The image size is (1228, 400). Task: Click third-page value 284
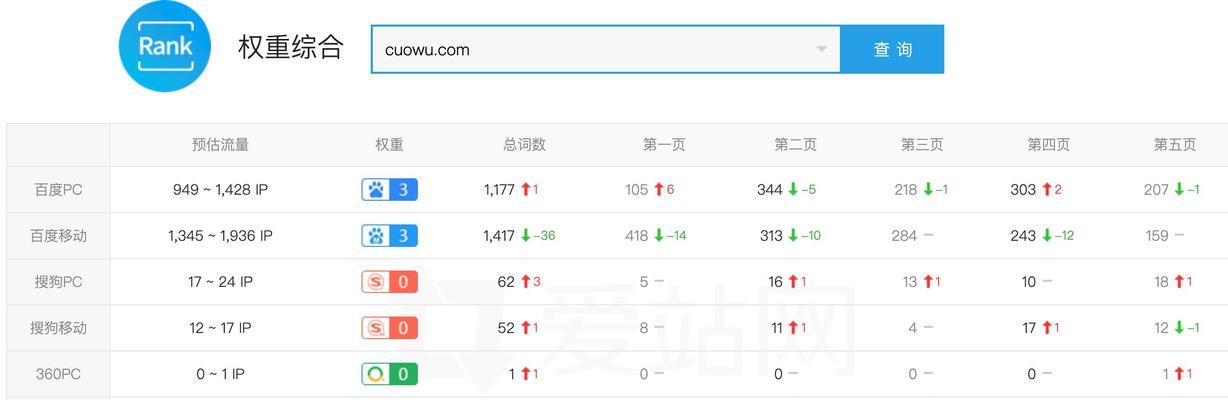pos(904,236)
